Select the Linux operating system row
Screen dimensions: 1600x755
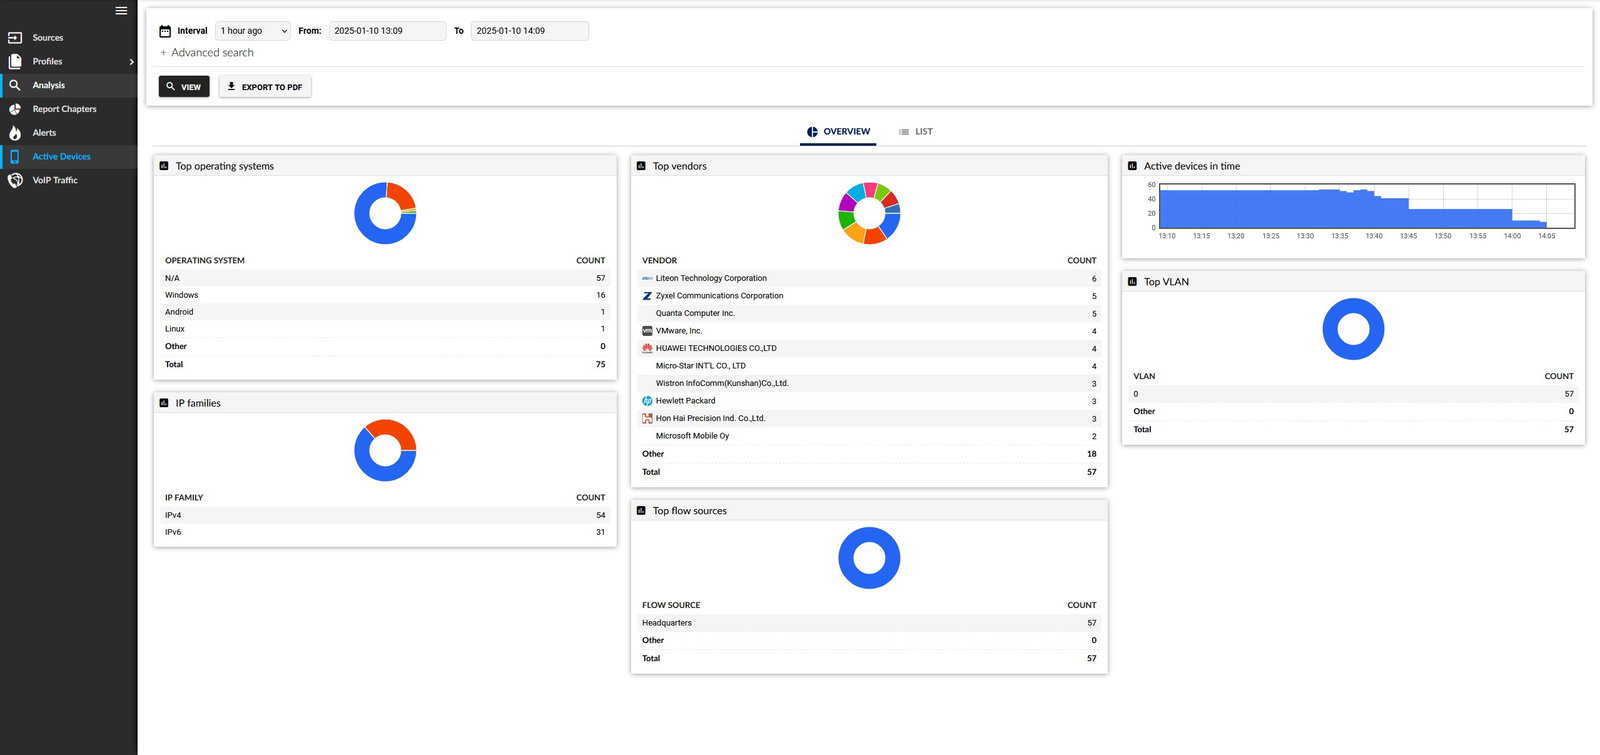(x=385, y=329)
